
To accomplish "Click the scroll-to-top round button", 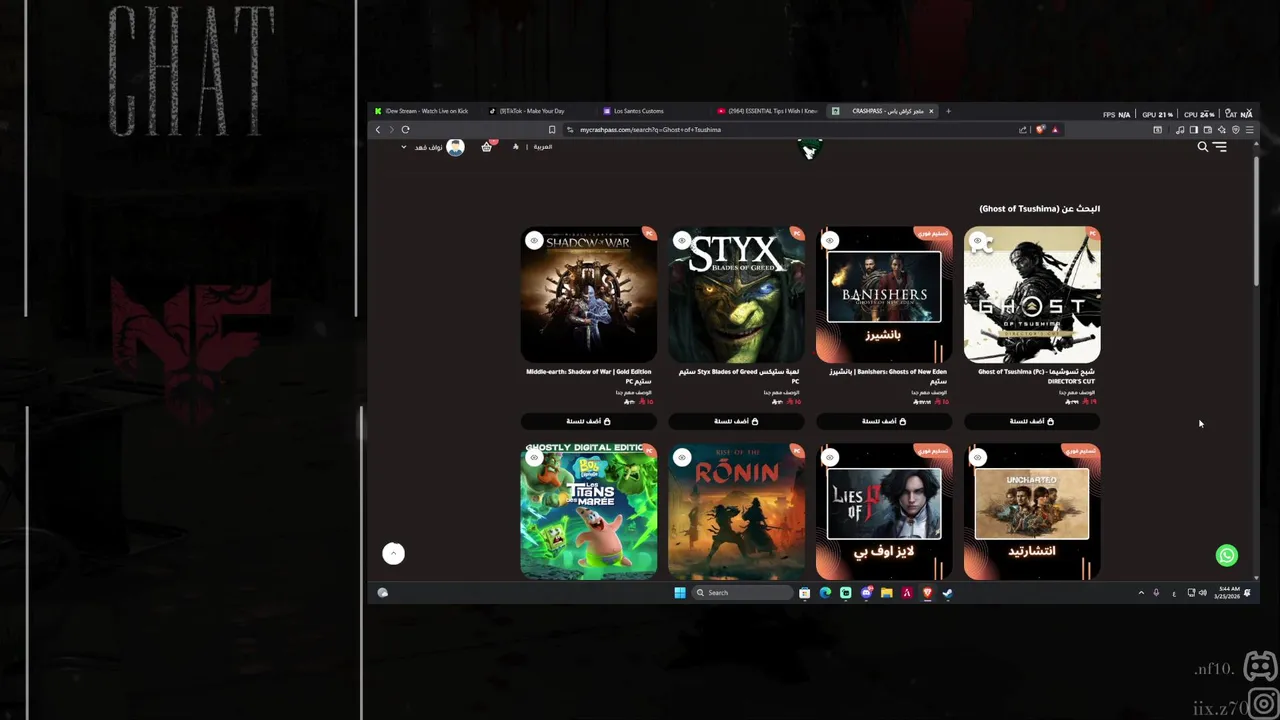I will (393, 553).
